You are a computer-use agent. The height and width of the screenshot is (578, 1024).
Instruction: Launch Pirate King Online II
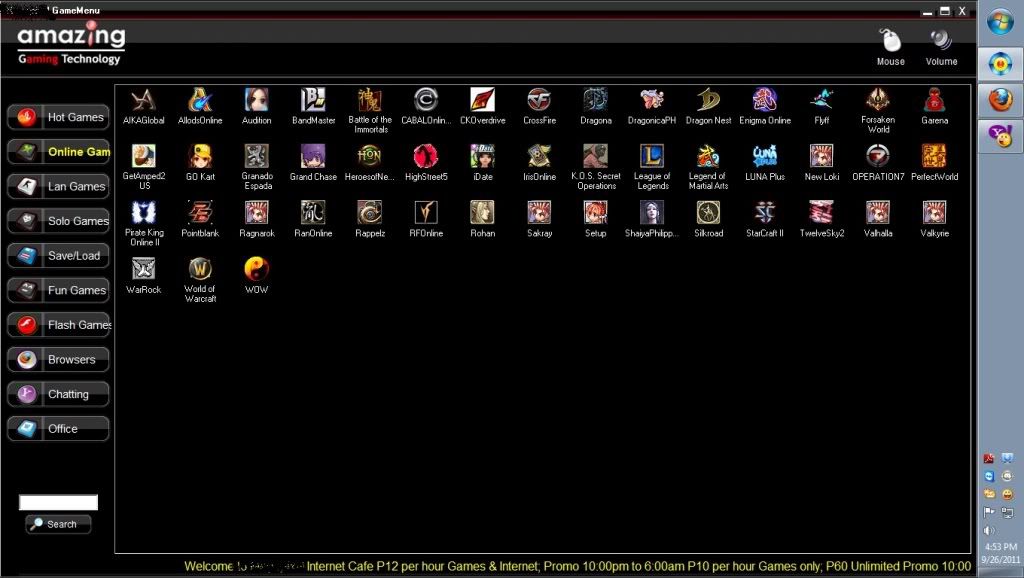[x=143, y=213]
